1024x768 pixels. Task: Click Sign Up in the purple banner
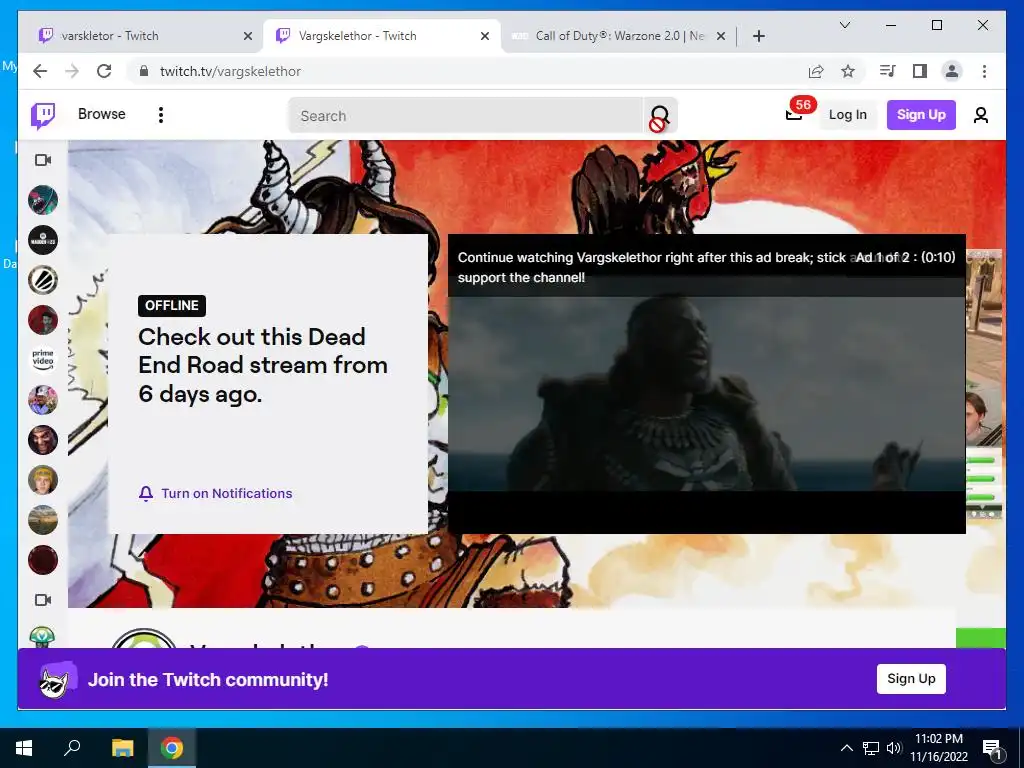pyautogui.click(x=911, y=679)
